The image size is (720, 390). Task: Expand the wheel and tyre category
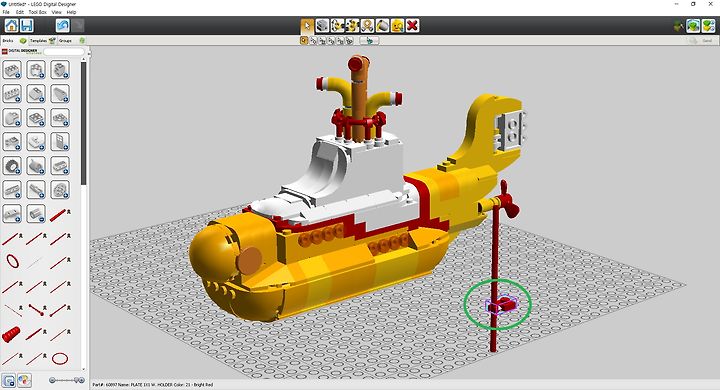pos(12,165)
